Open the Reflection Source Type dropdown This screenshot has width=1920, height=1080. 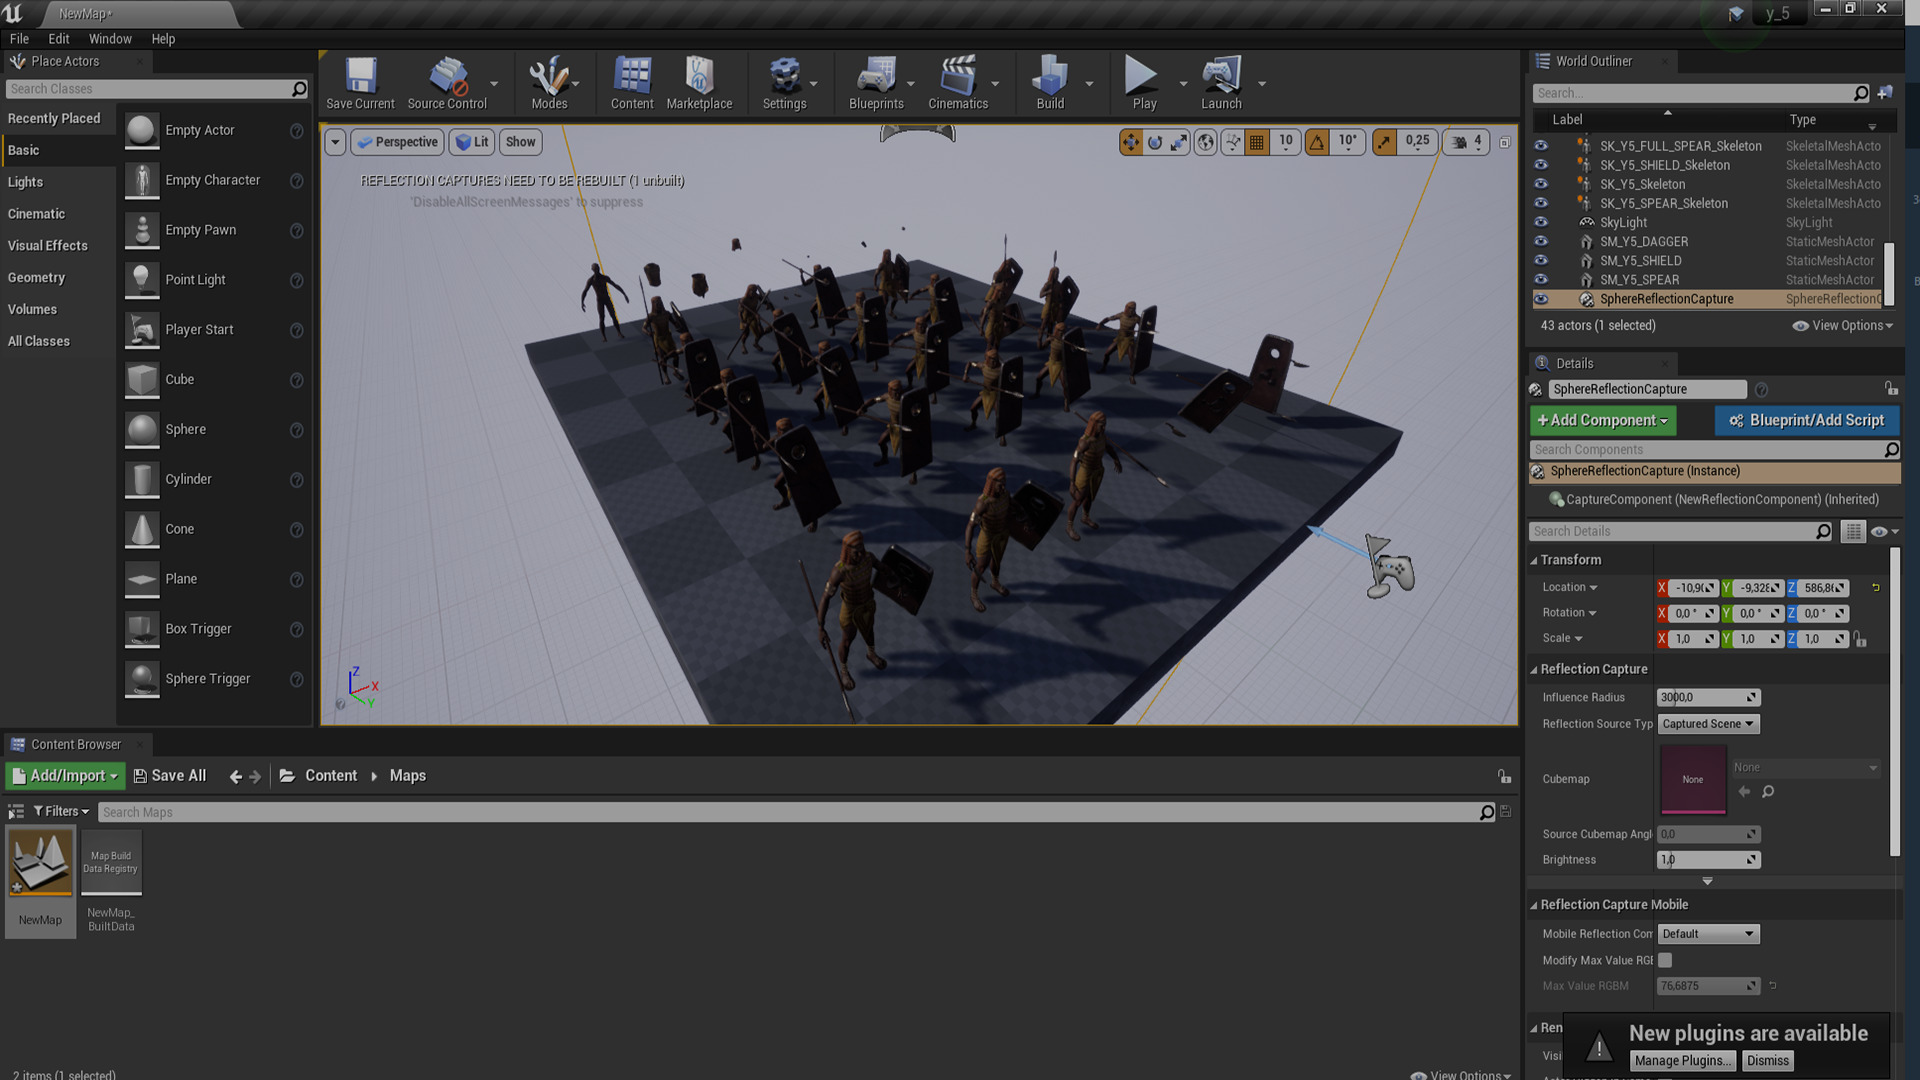(1708, 724)
